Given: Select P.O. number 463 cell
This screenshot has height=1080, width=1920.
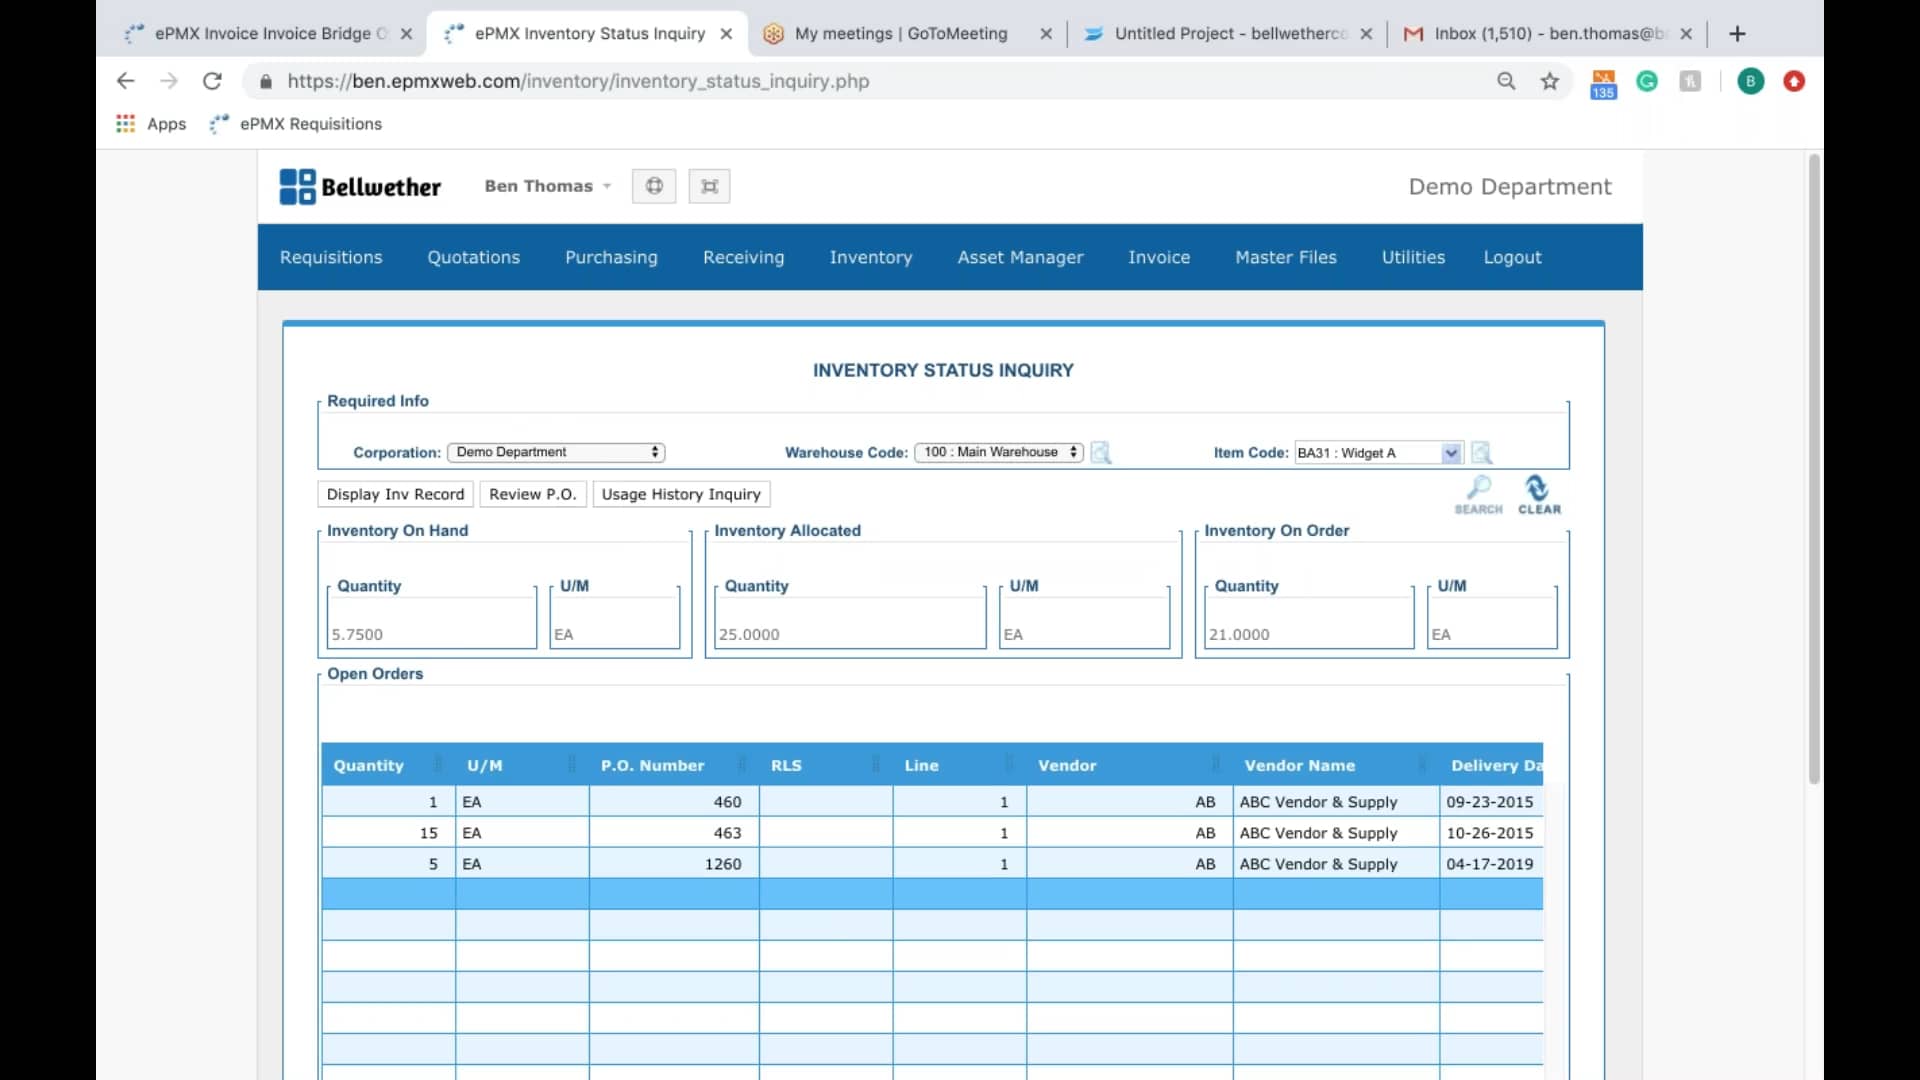Looking at the screenshot, I should point(674,833).
